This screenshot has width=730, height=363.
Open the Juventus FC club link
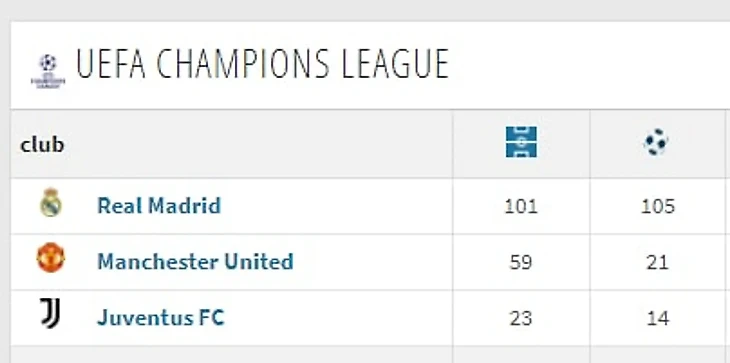click(161, 318)
